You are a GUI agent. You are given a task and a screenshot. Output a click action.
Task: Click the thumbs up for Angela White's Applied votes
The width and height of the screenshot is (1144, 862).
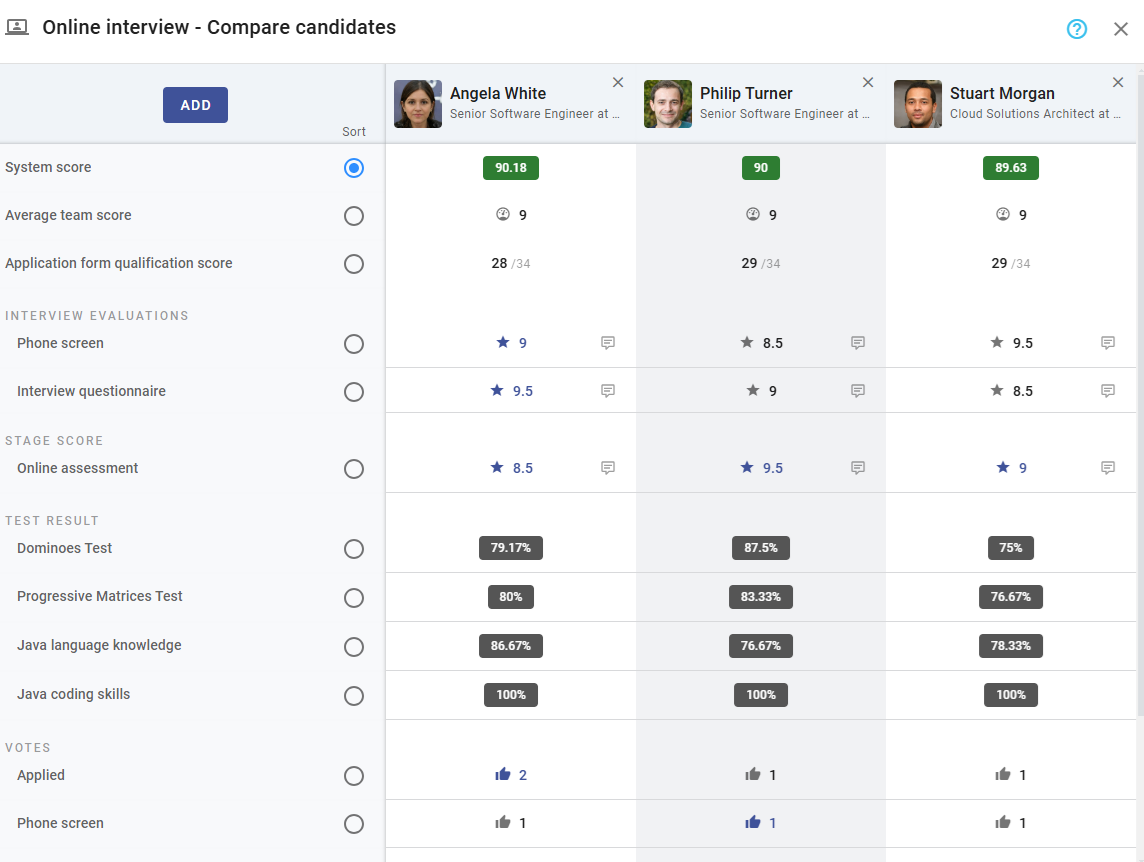pyautogui.click(x=503, y=774)
